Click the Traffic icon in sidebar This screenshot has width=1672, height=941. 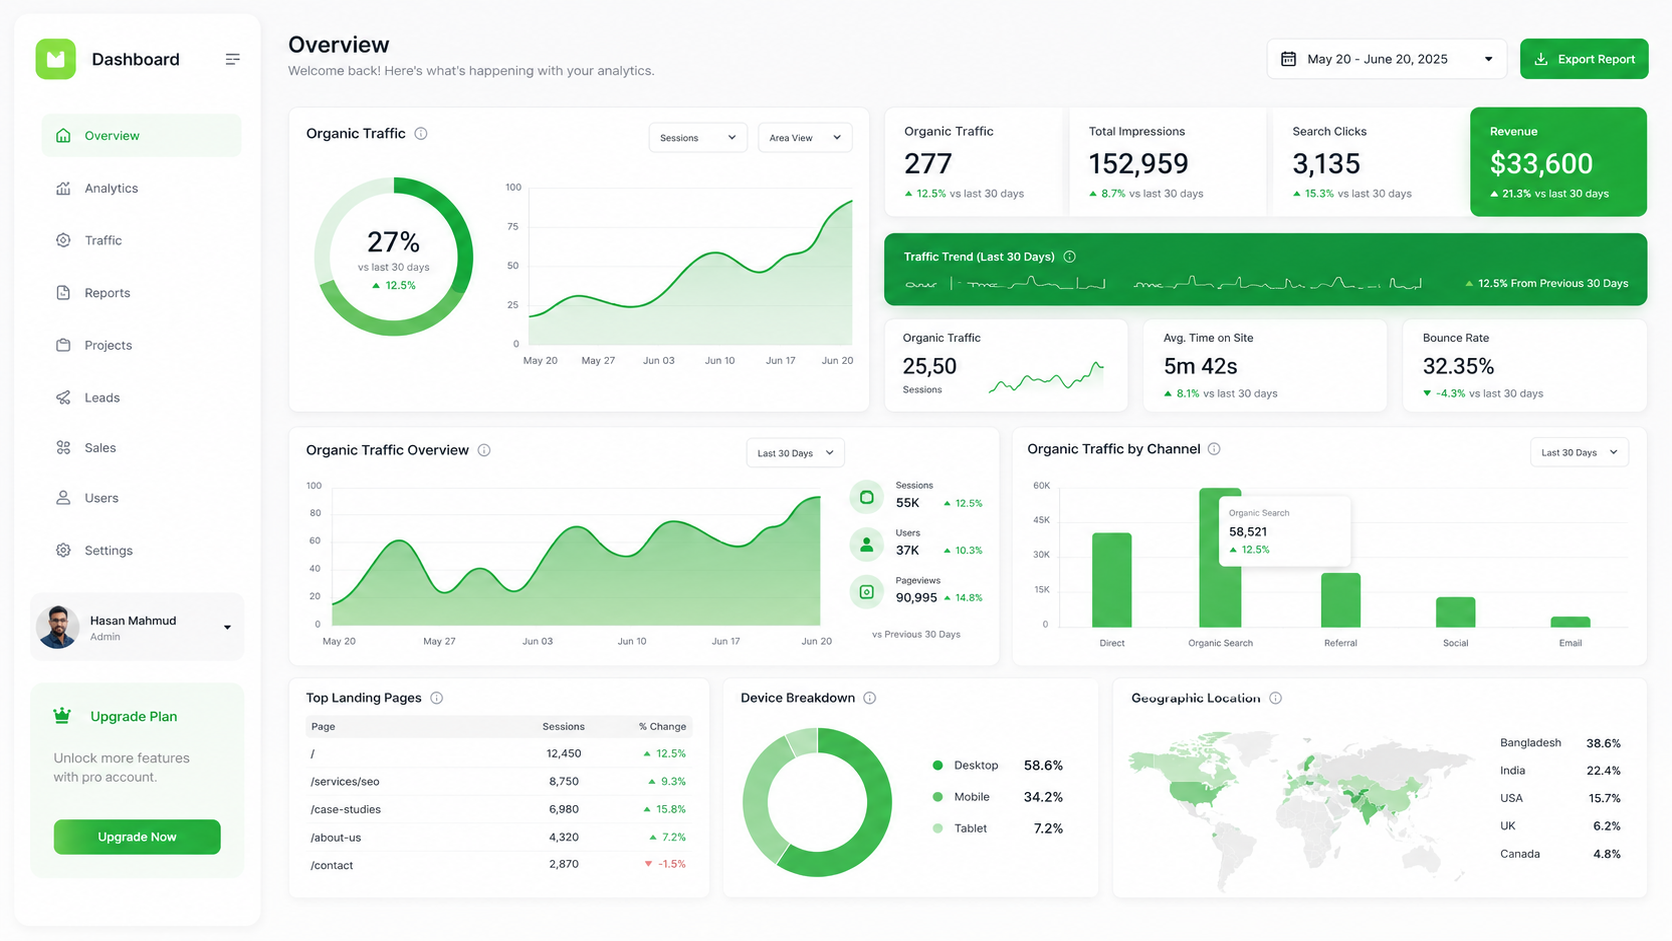click(63, 240)
